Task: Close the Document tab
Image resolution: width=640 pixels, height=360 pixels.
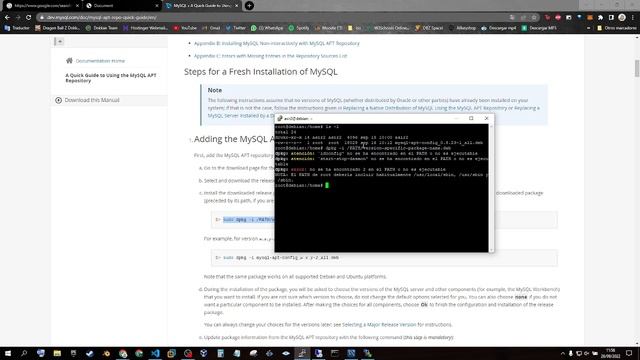Action: (157, 6)
